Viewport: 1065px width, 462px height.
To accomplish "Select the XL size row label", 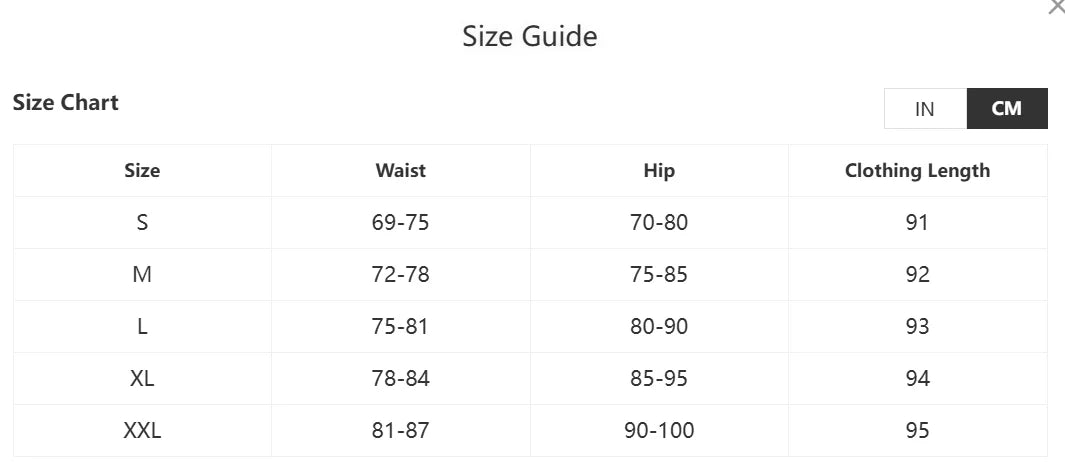I will [x=142, y=379].
